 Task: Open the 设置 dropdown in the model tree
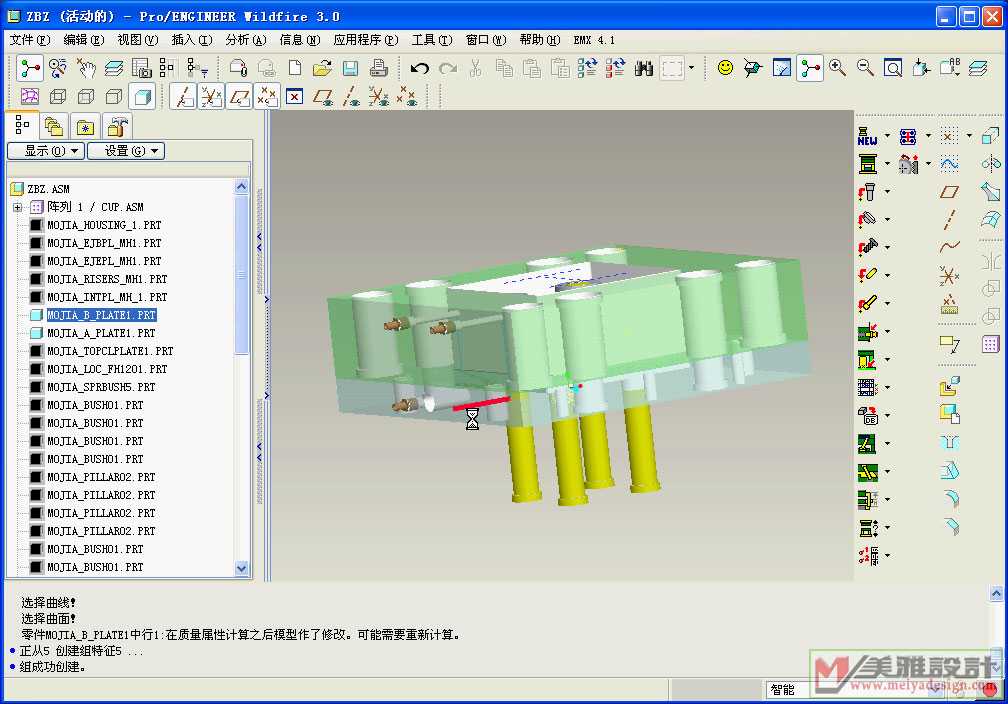[126, 151]
